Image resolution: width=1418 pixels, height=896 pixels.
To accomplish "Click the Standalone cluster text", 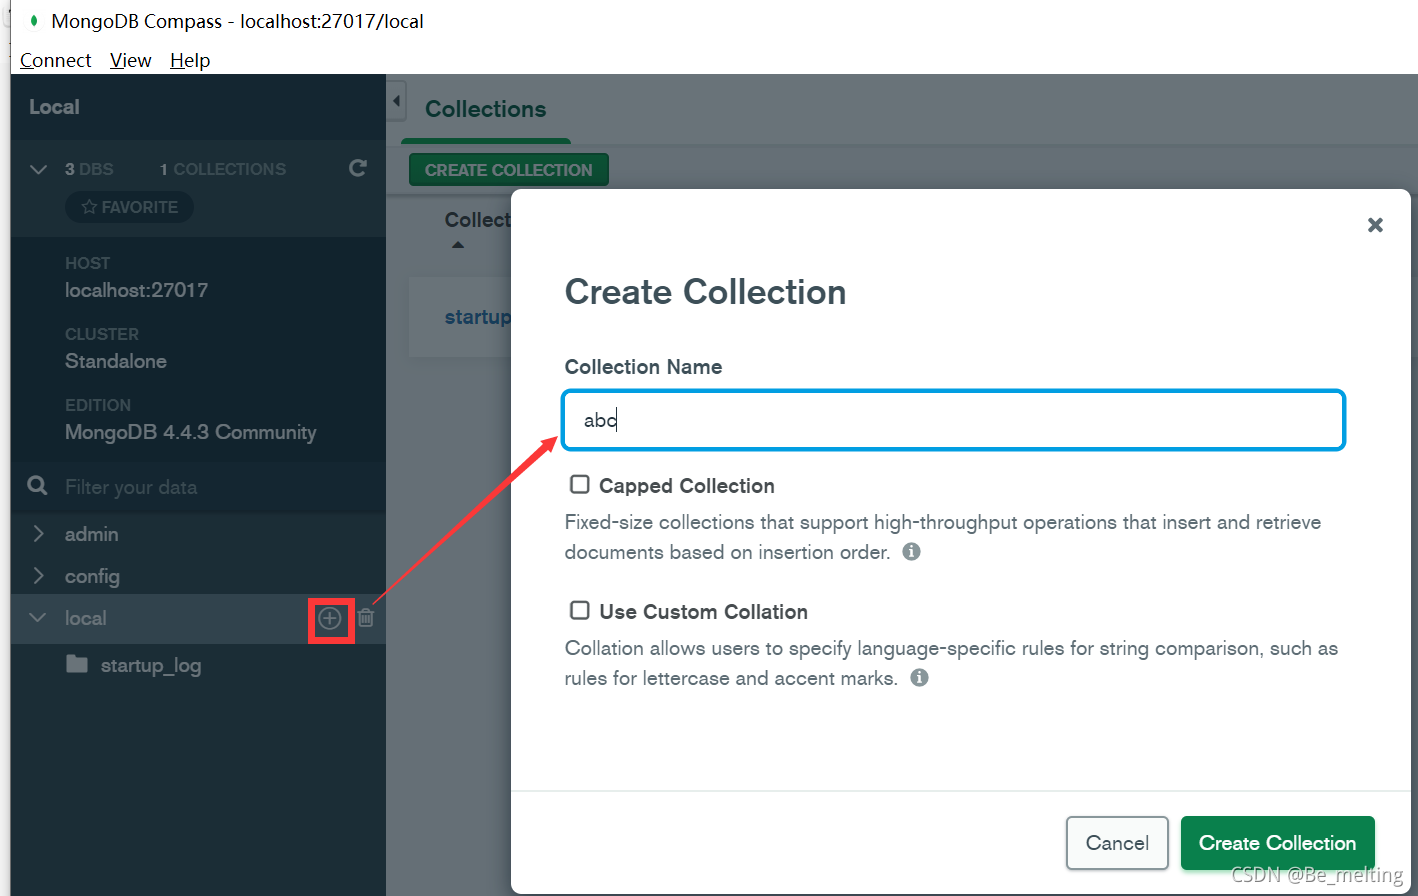I will [x=116, y=361].
